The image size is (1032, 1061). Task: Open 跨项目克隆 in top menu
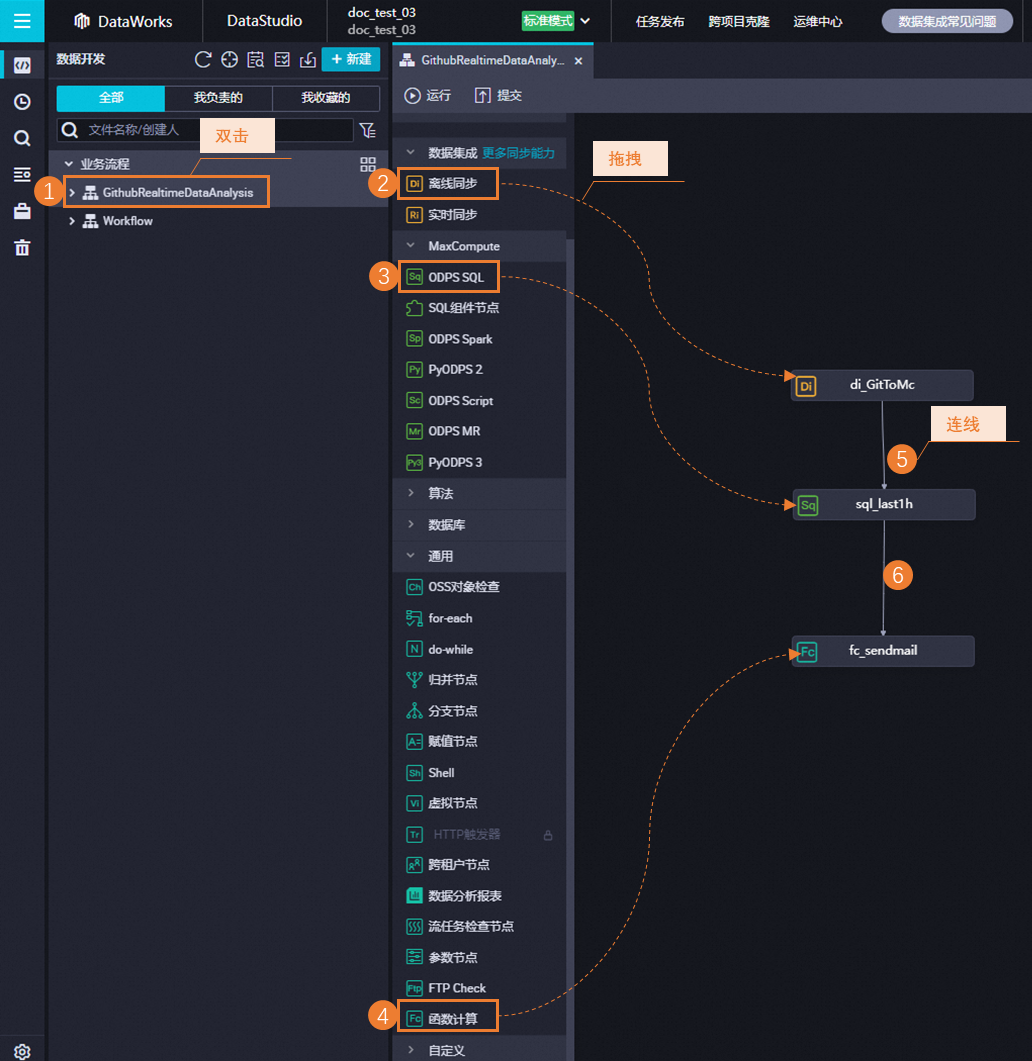[739, 22]
